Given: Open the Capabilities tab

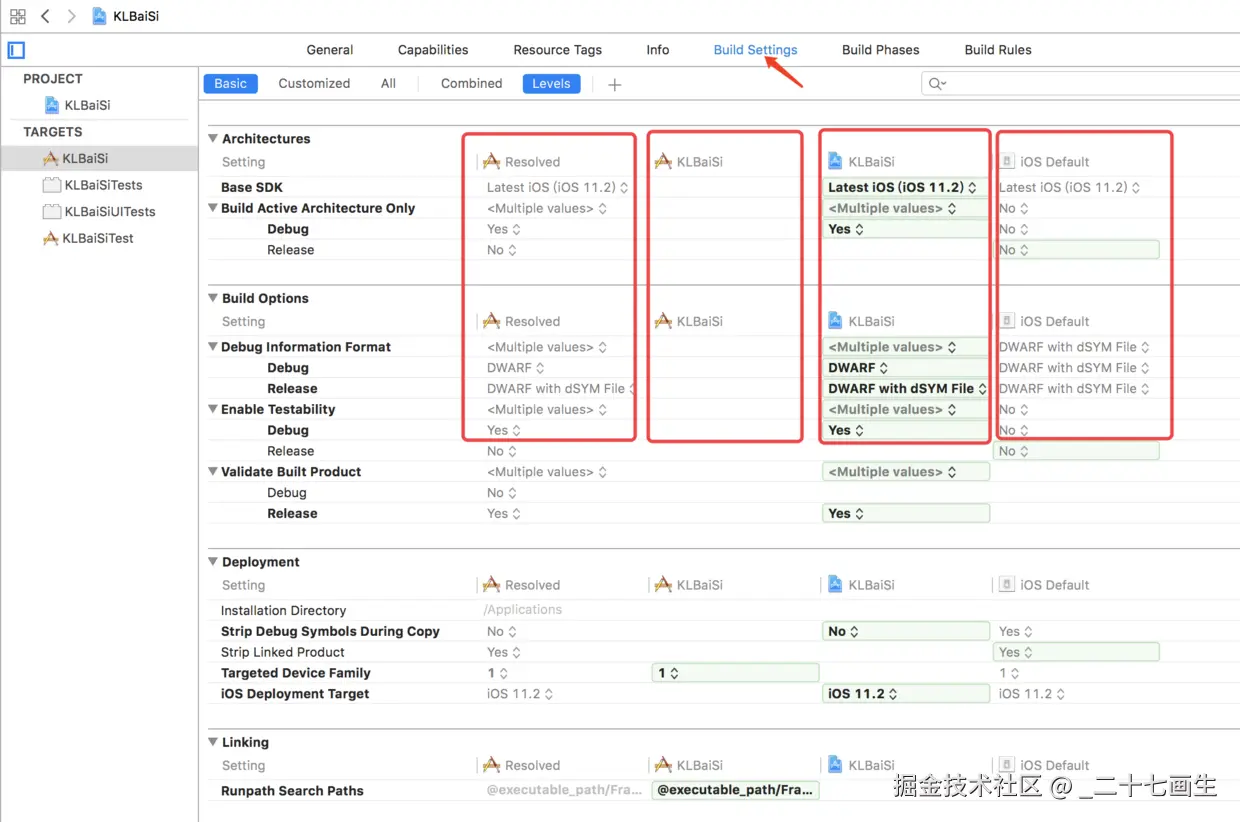Looking at the screenshot, I should coord(433,50).
